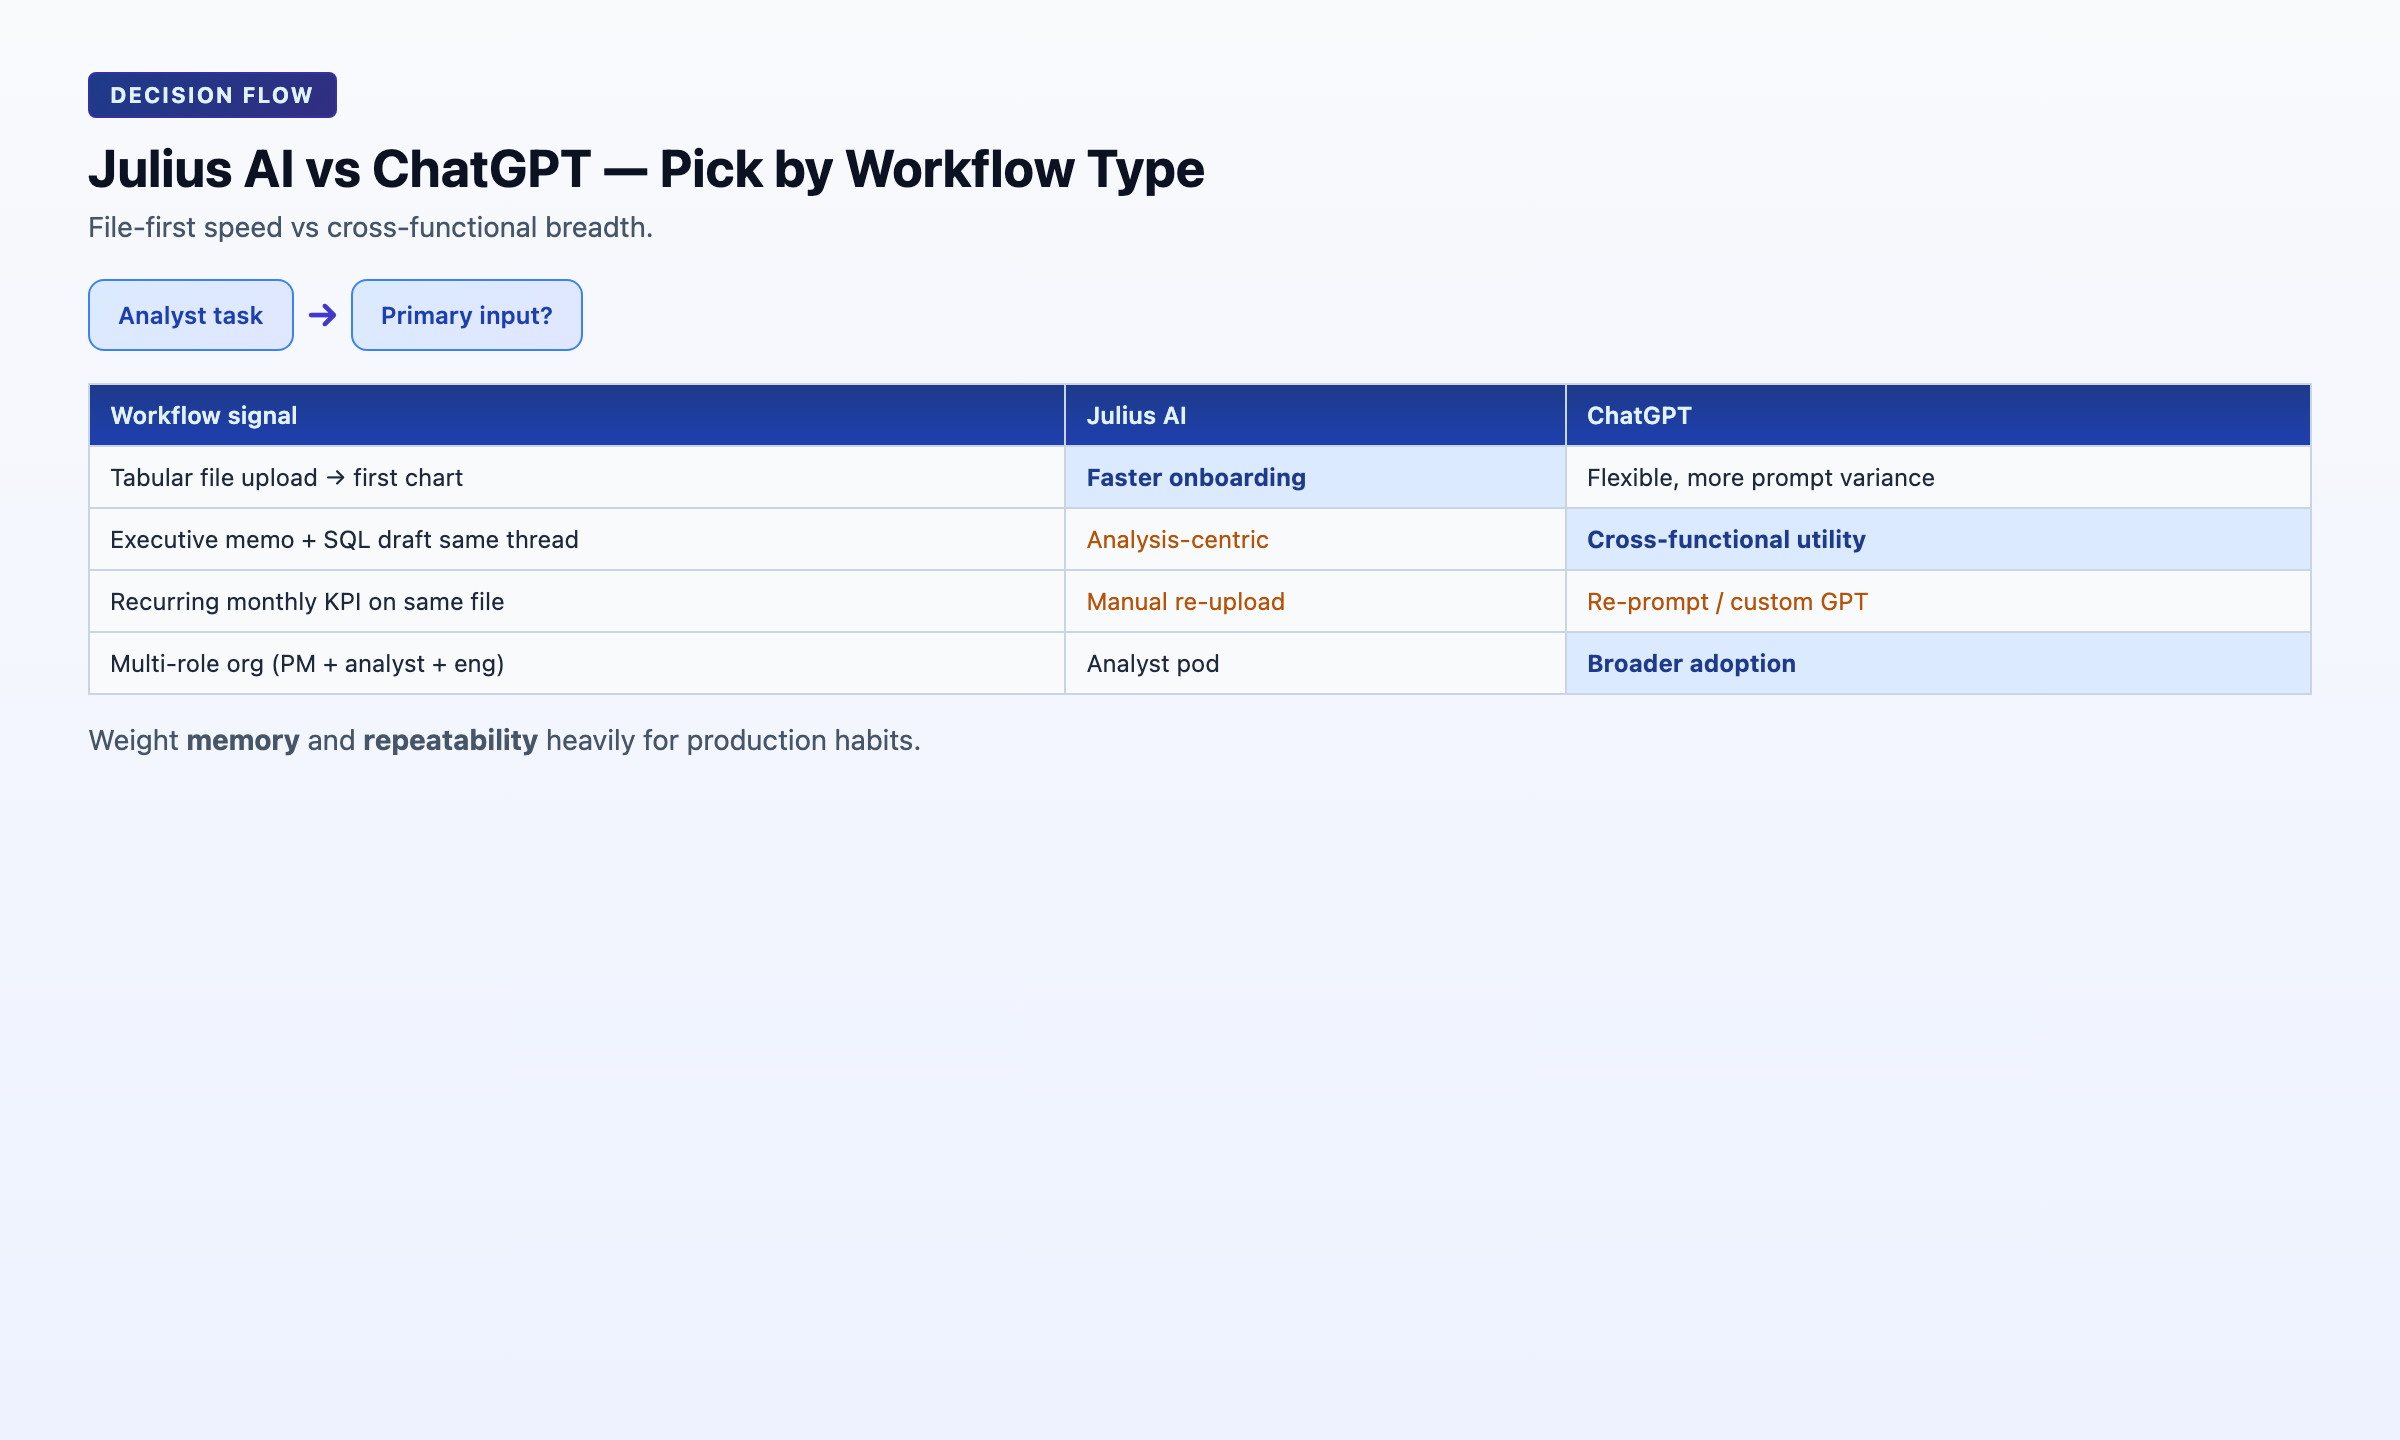Select Recurring monthly KPI row label

(x=577, y=601)
